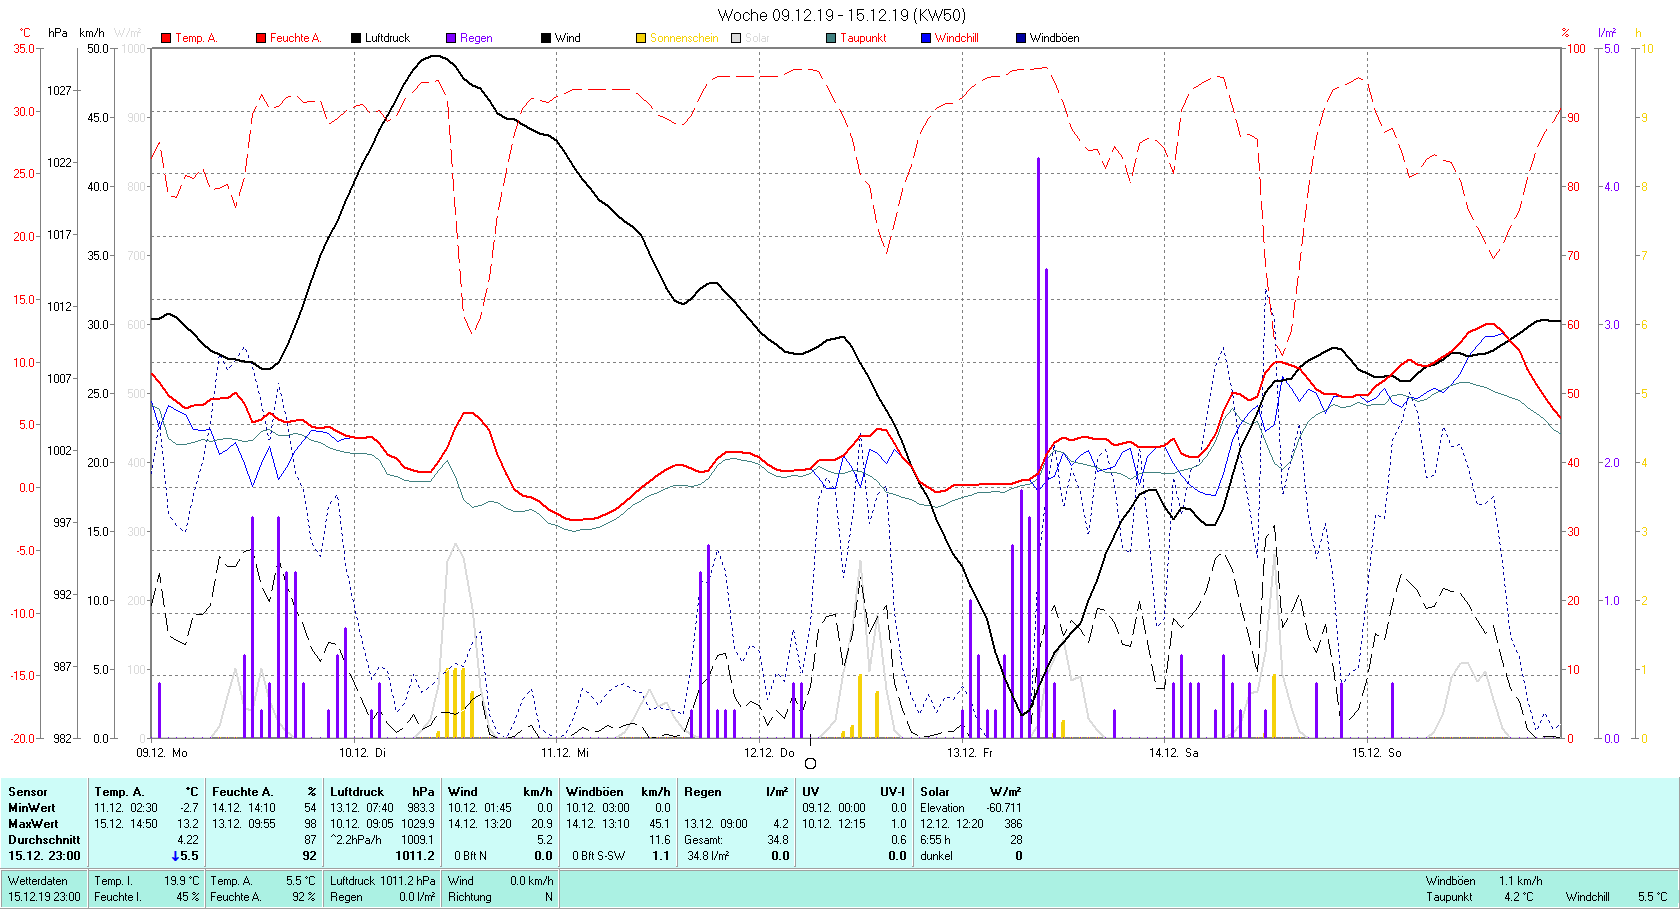Click the 10.12. Di date label

click(362, 753)
